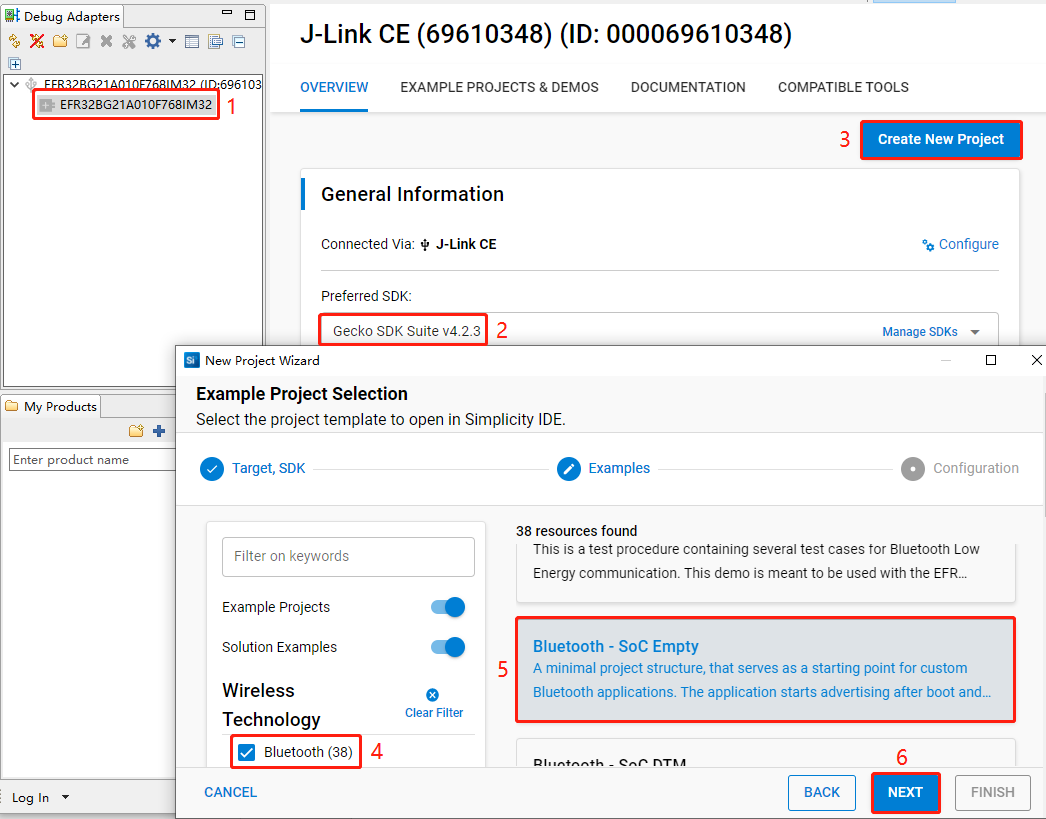Open the gear icon dropdown arrow in Debug Adapters
This screenshot has width=1046, height=819.
pos(170,41)
